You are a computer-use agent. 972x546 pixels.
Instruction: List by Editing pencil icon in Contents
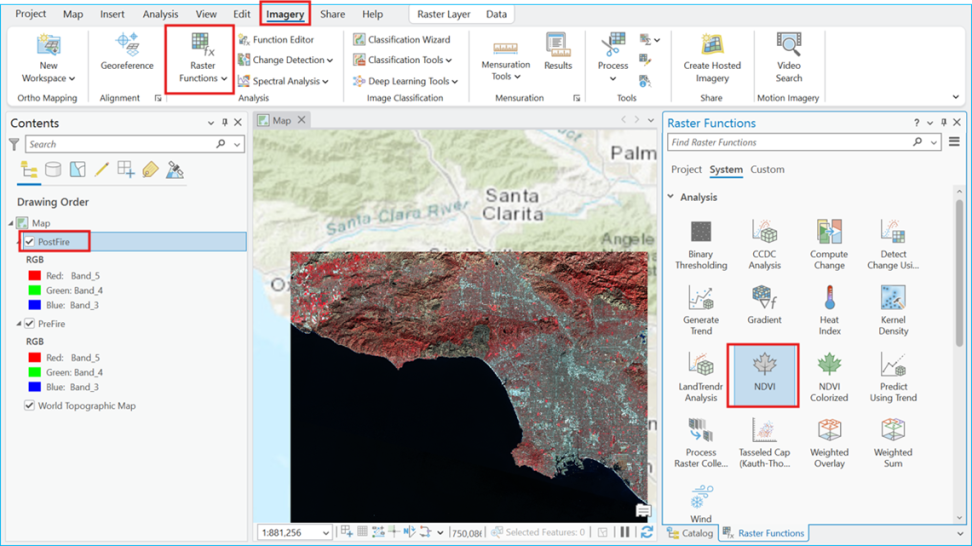(102, 169)
